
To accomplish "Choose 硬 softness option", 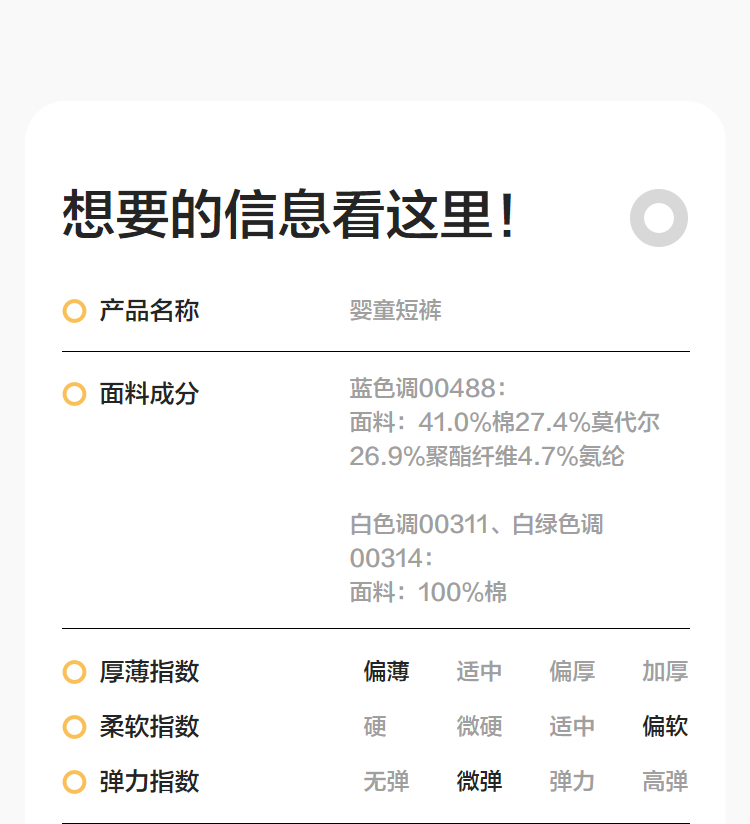I will [x=375, y=727].
